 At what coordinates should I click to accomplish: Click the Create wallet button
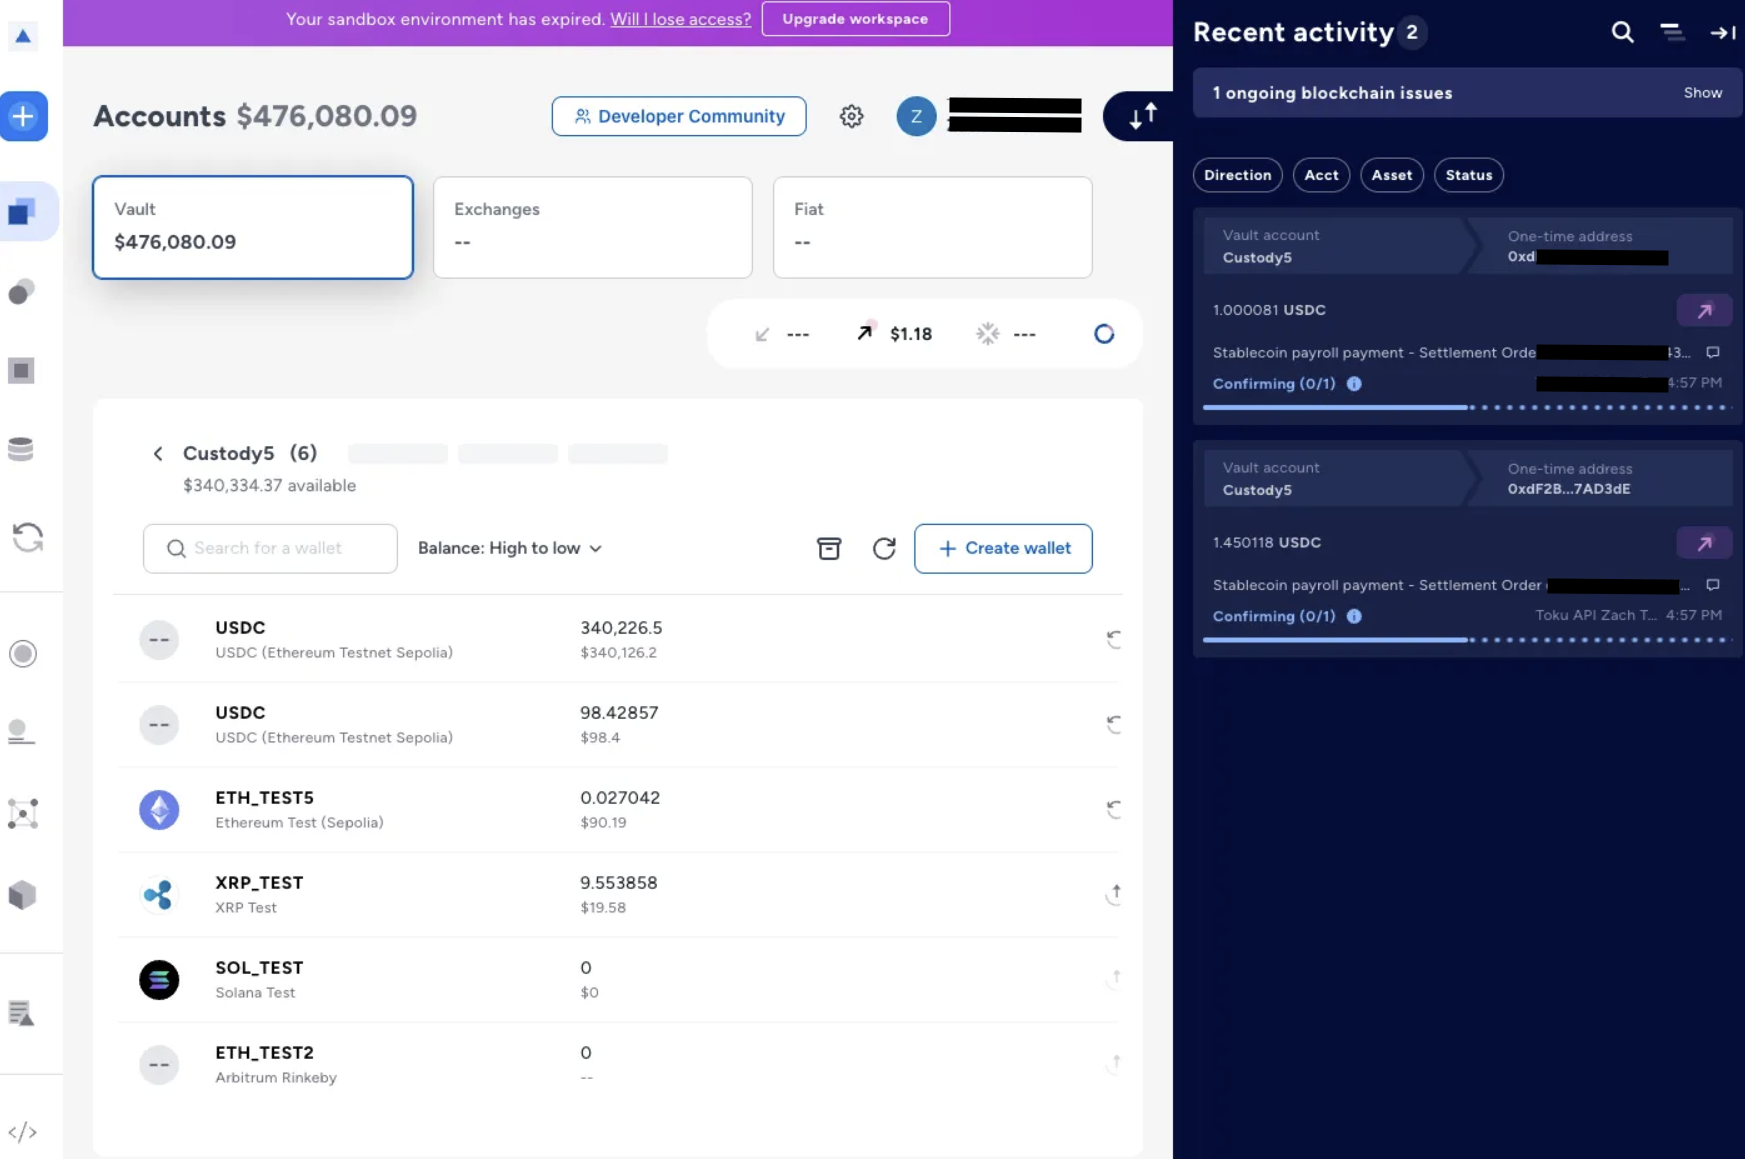1003,548
